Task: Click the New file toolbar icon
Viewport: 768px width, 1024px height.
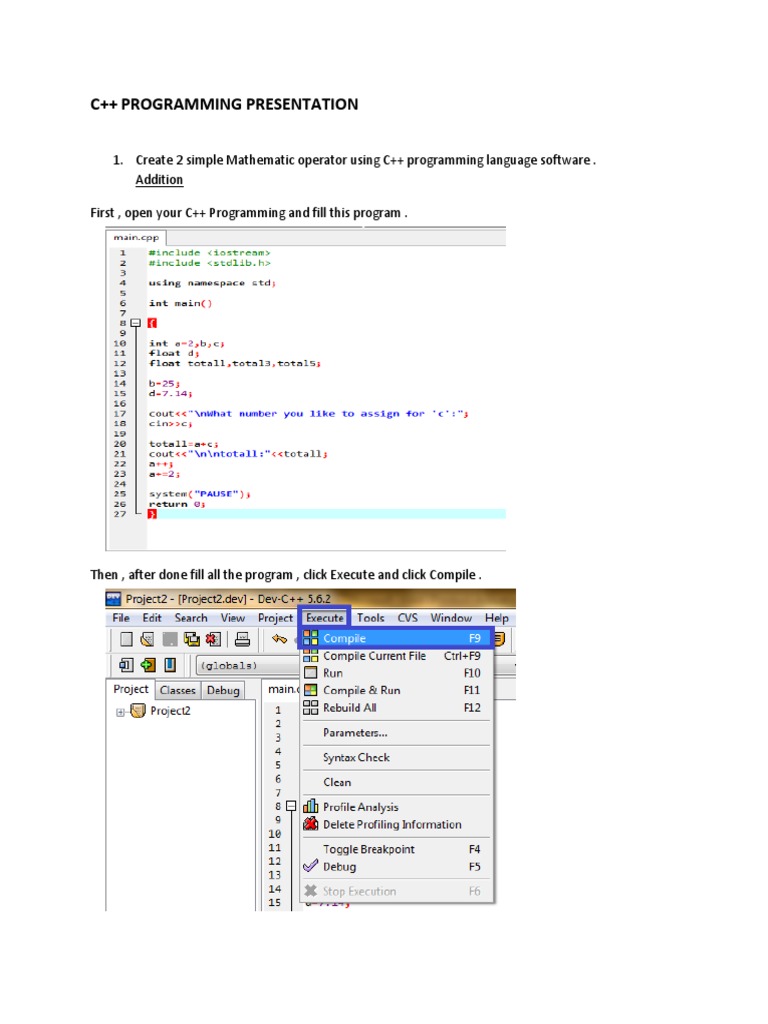Action: point(127,639)
